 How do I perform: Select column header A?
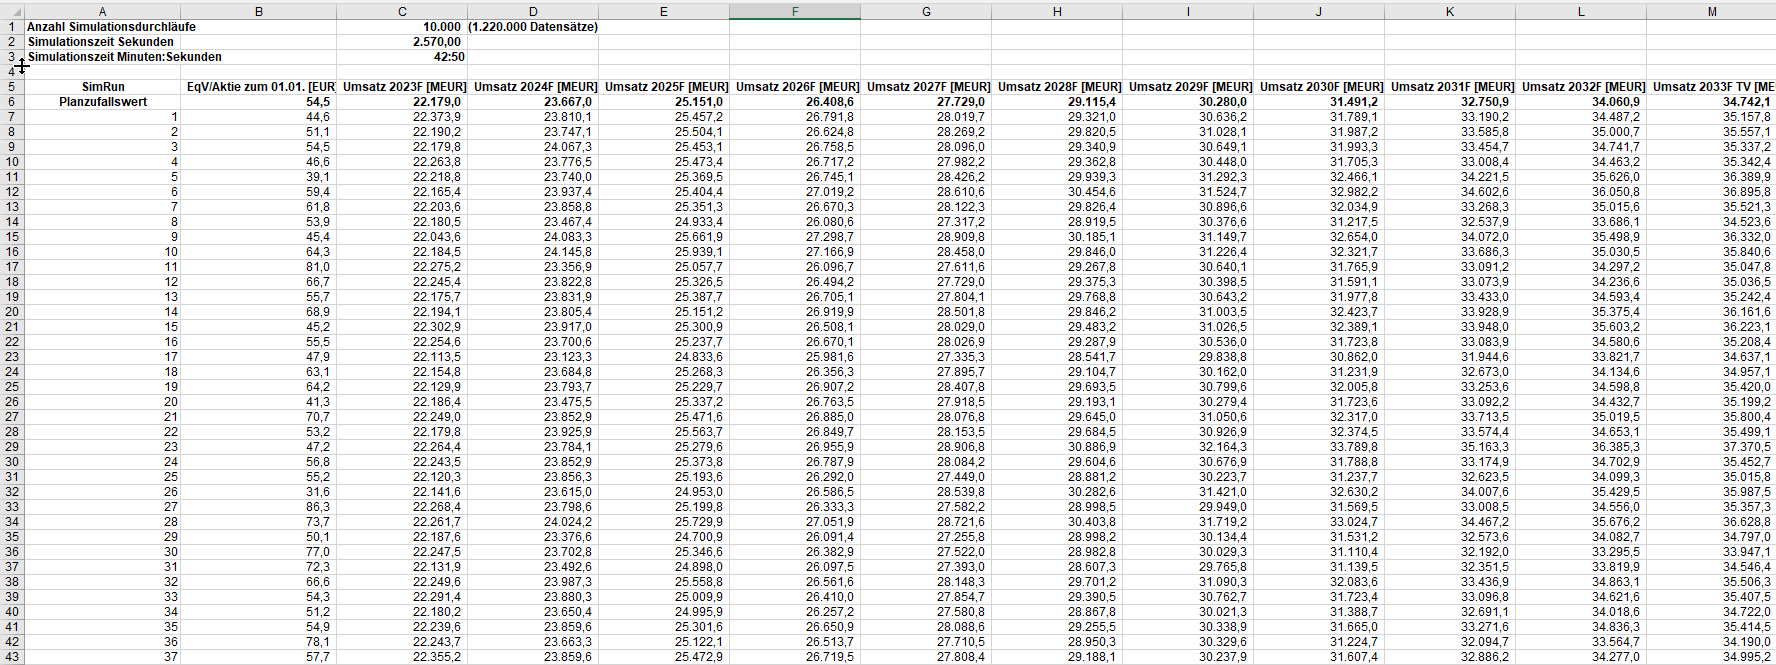pos(103,11)
